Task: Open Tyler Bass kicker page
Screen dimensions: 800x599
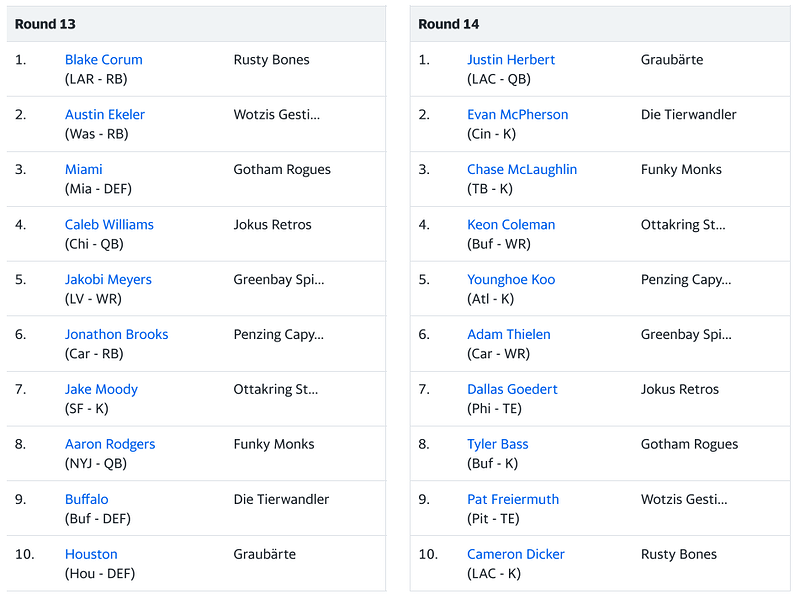Action: click(498, 445)
